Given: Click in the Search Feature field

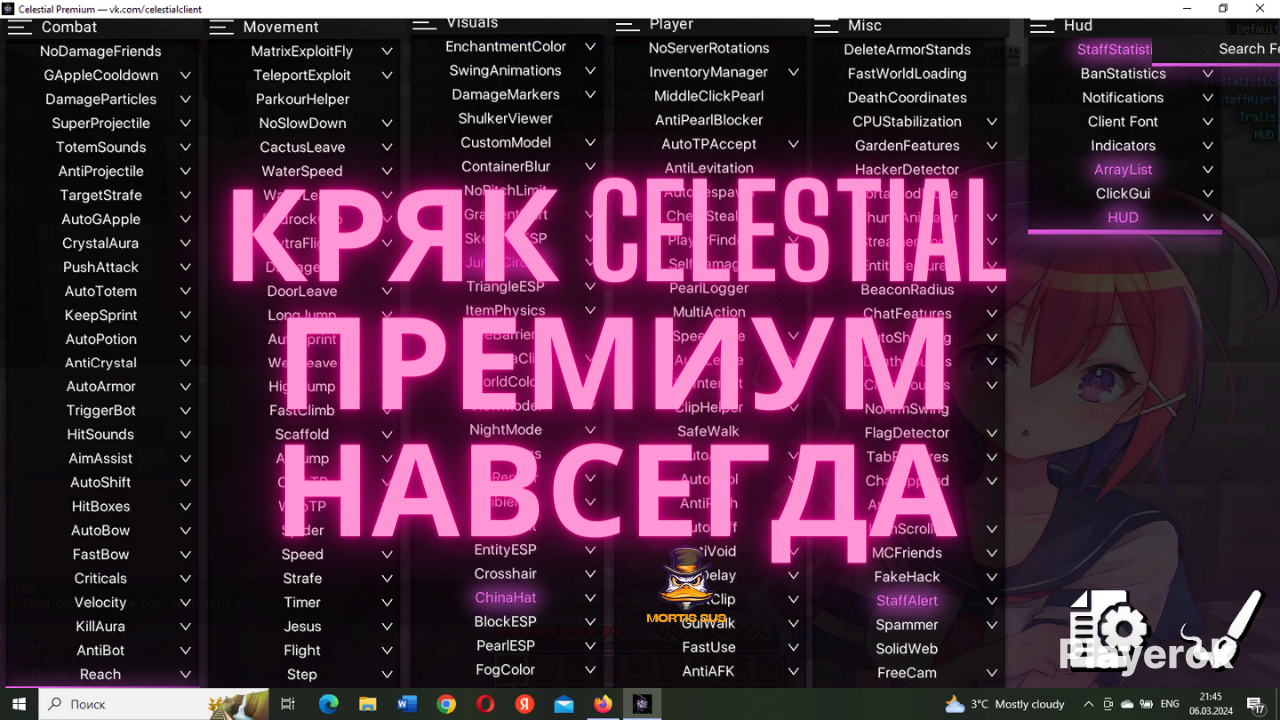Looking at the screenshot, I should click(1246, 49).
